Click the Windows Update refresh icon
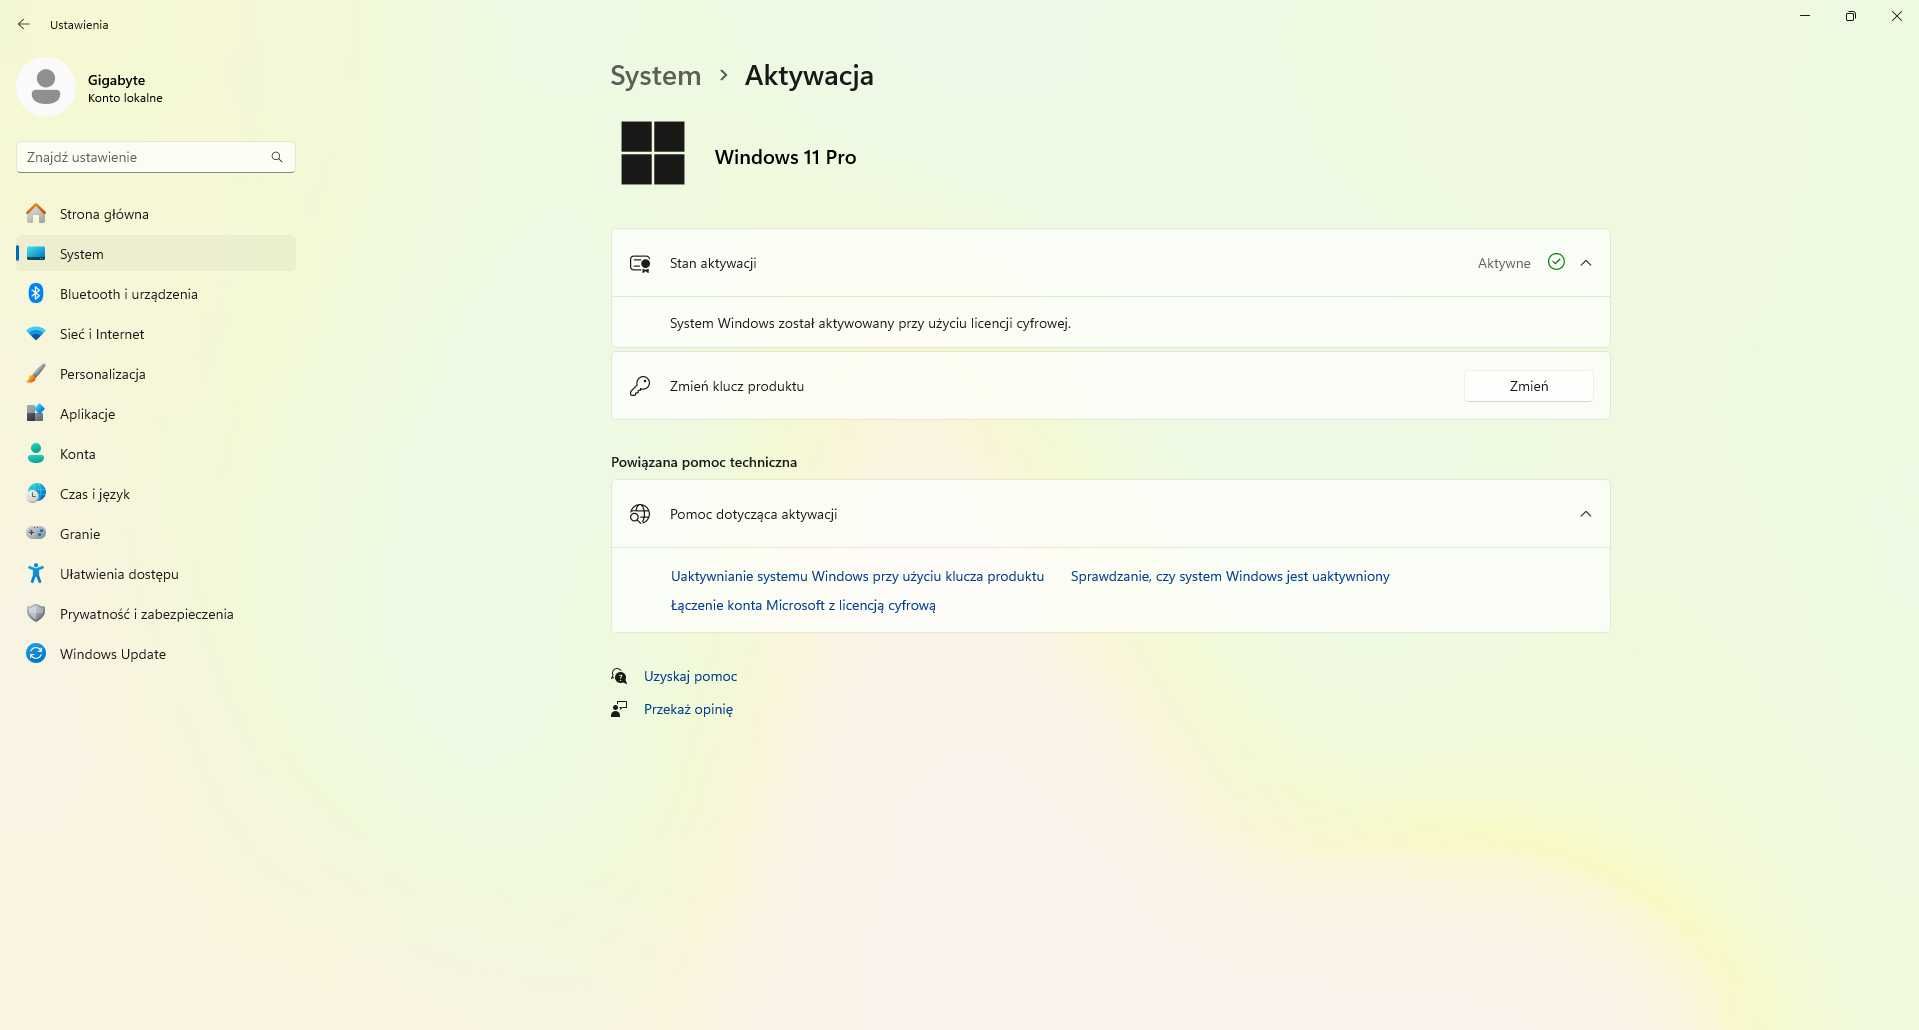 [36, 653]
